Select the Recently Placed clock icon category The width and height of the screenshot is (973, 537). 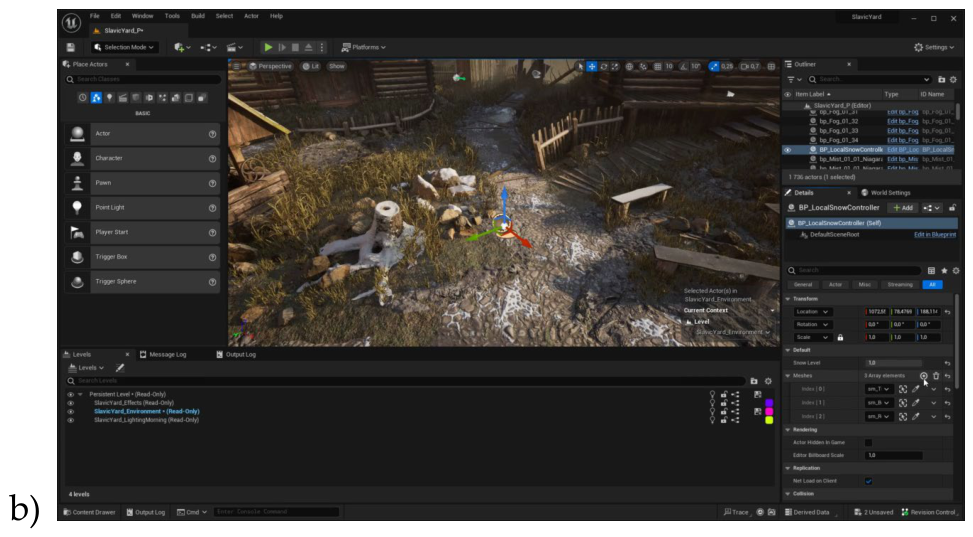tap(83, 98)
